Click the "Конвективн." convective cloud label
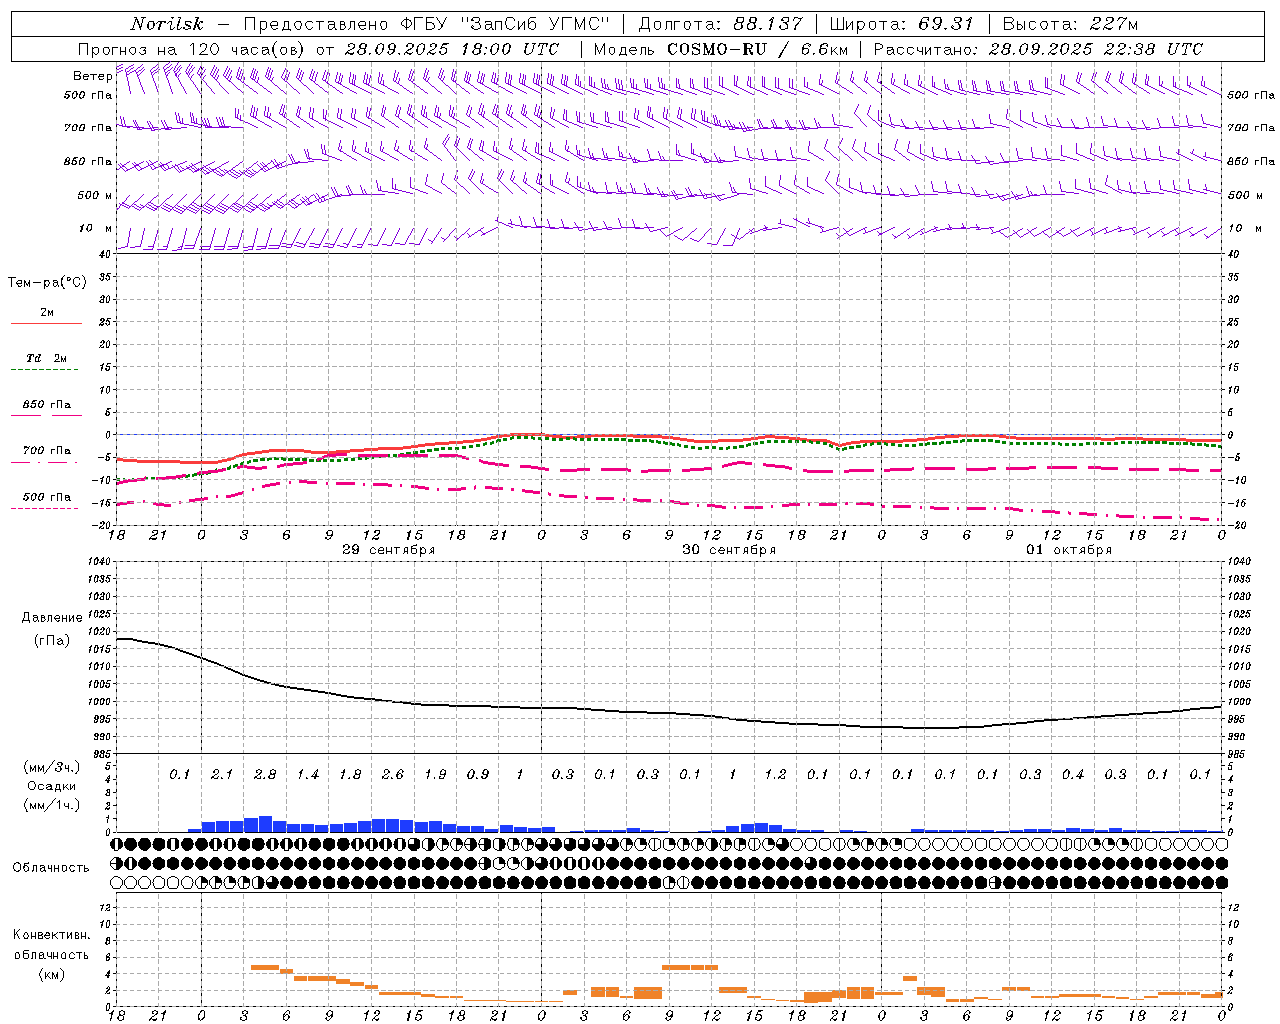The image size is (1280, 1024). tap(52, 935)
